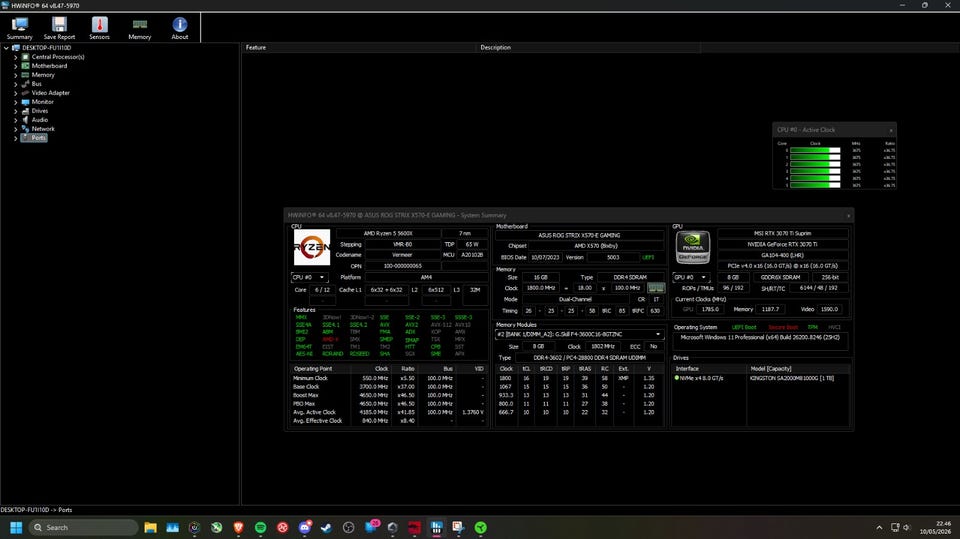
Task: Click the memory module chip icon
Action: pos(656,288)
